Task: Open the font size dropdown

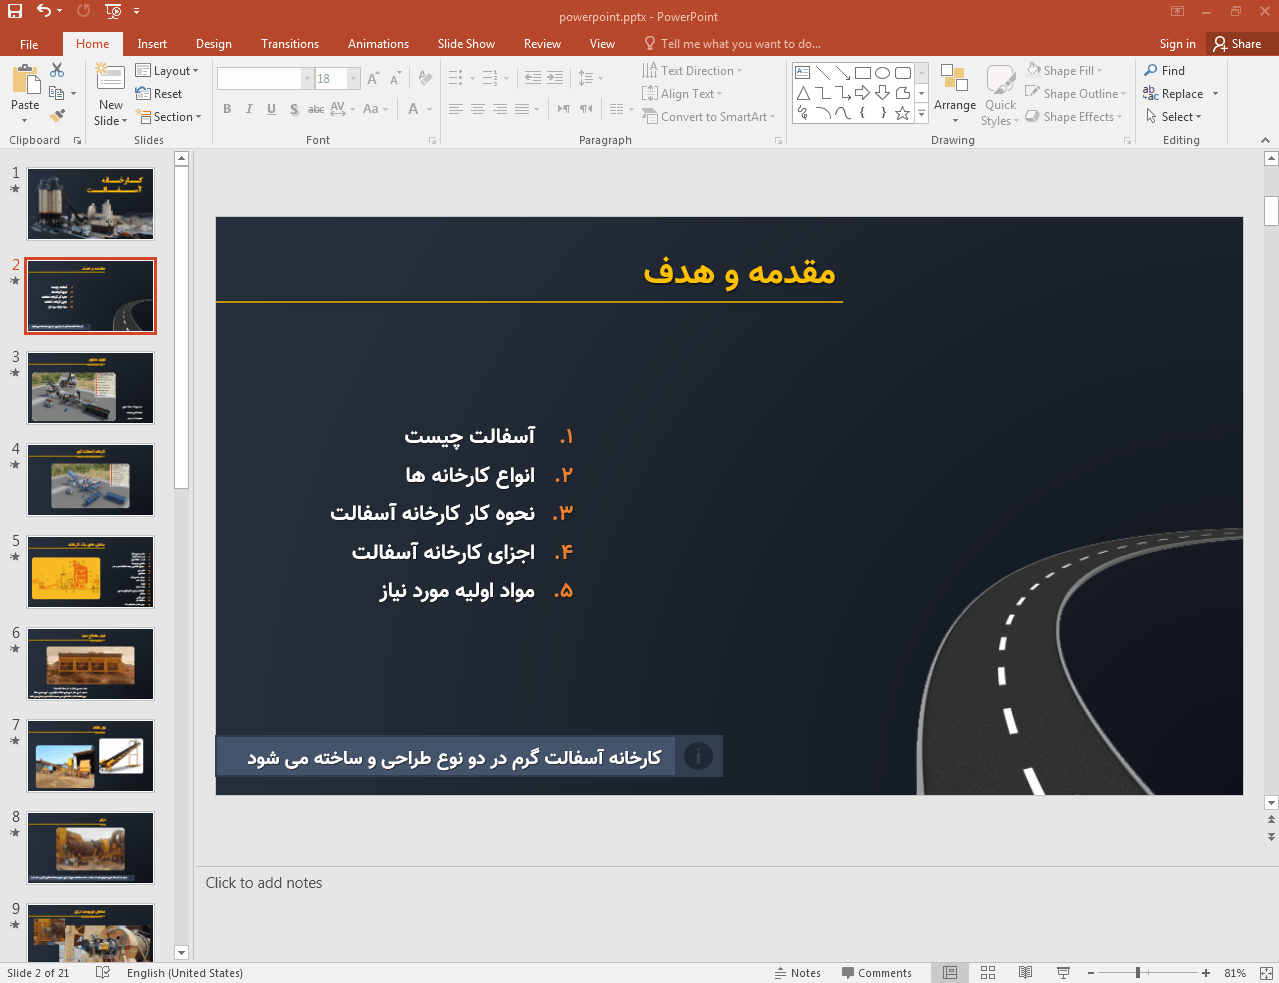Action: pyautogui.click(x=354, y=79)
